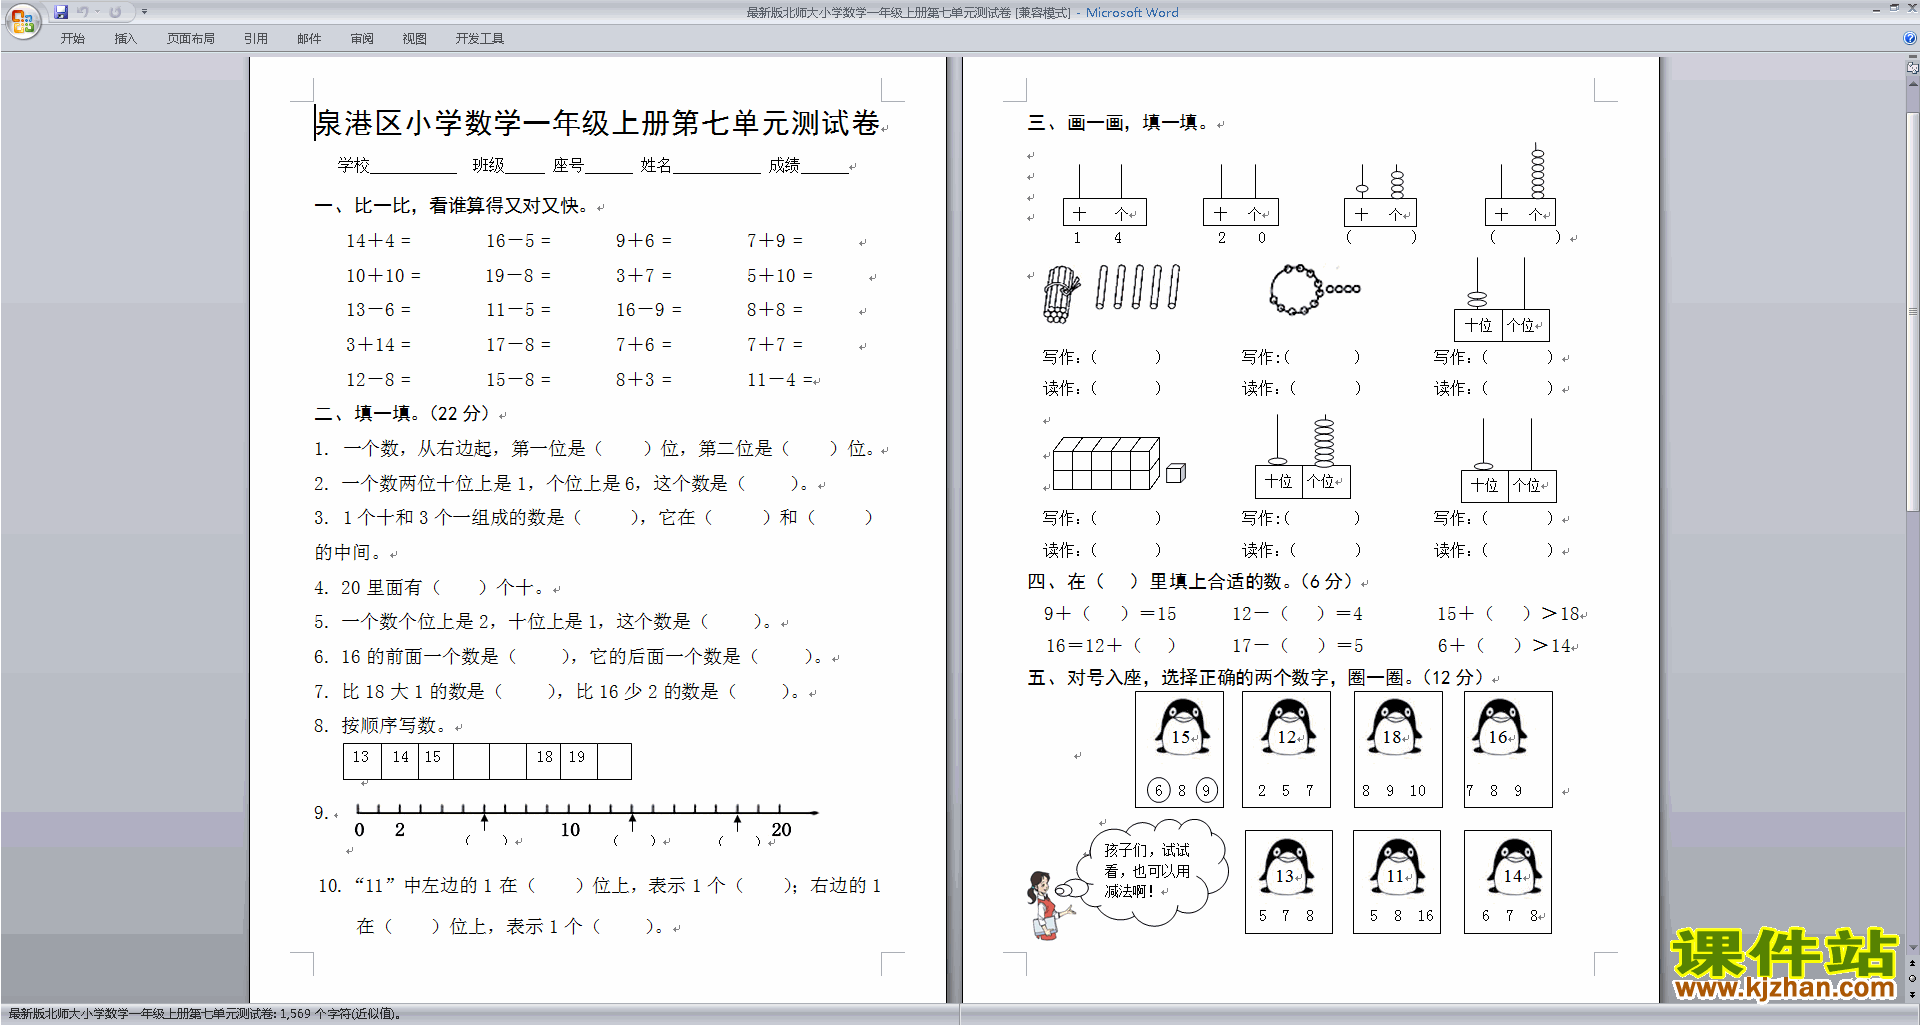
Task: Open the 开始 ribbon tab
Action: point(72,39)
